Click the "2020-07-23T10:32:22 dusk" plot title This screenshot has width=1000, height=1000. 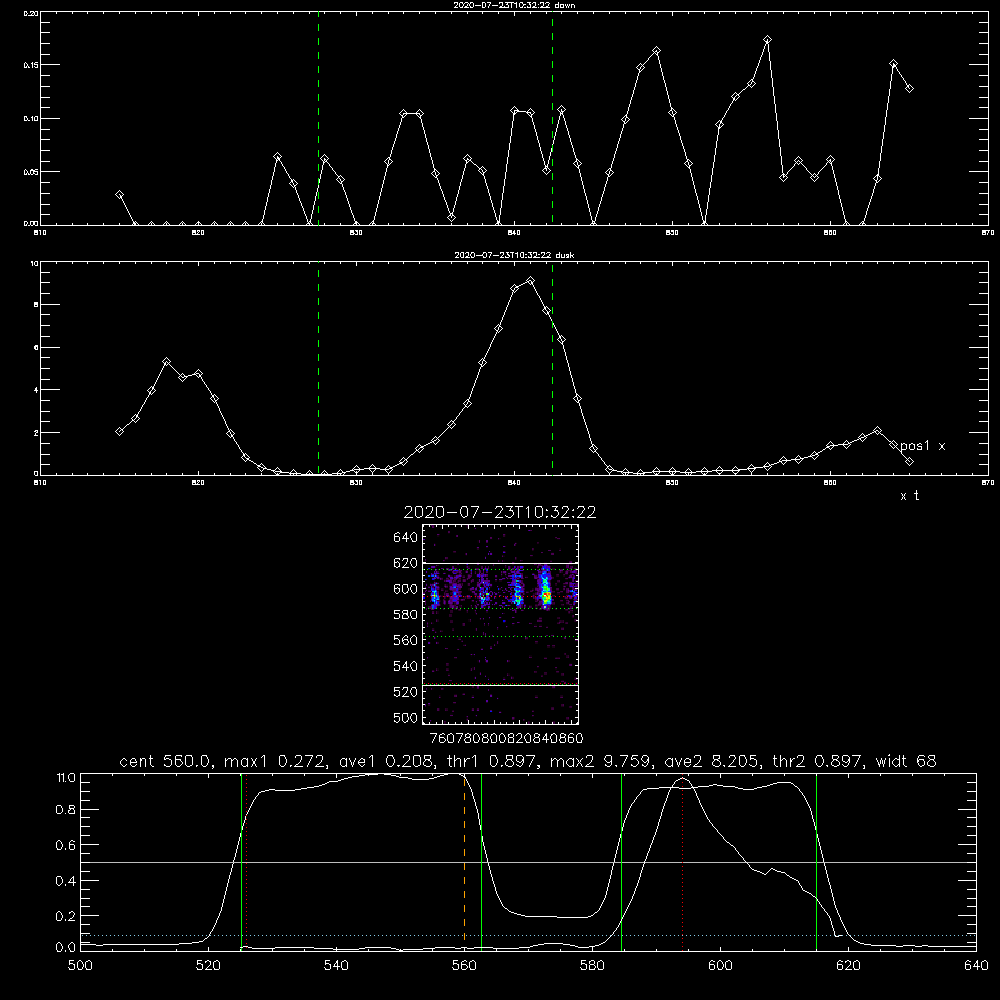pos(514,255)
